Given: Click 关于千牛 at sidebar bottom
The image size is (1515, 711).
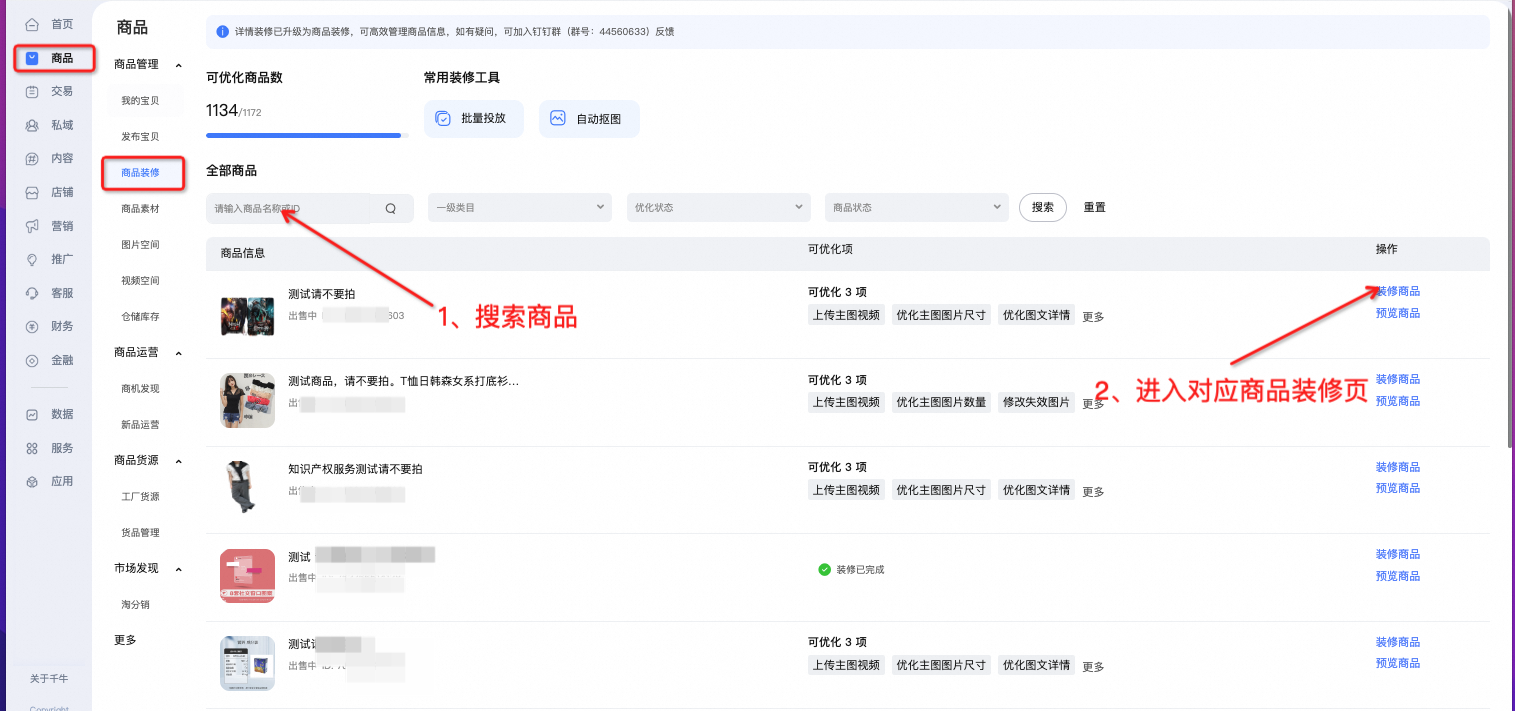Looking at the screenshot, I should coord(48,678).
